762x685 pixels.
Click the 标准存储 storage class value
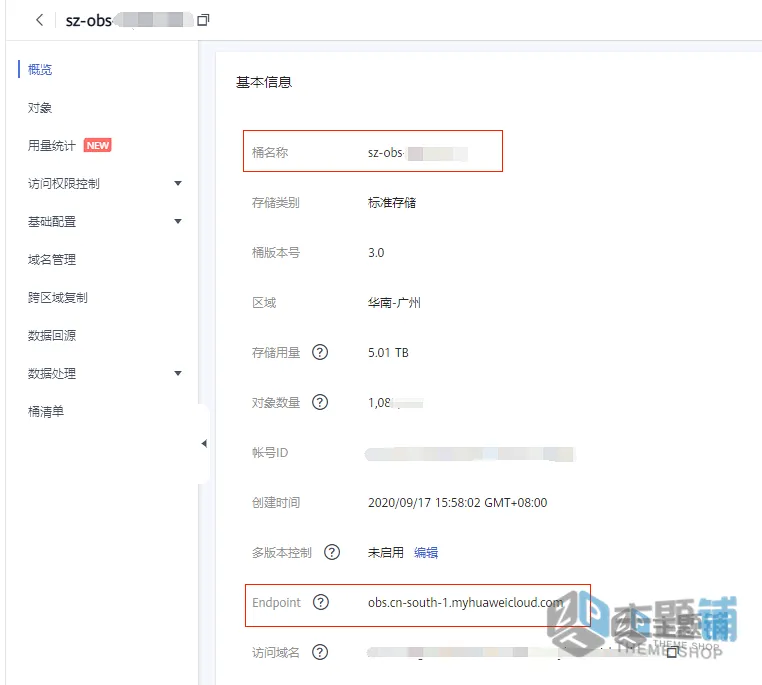click(392, 203)
